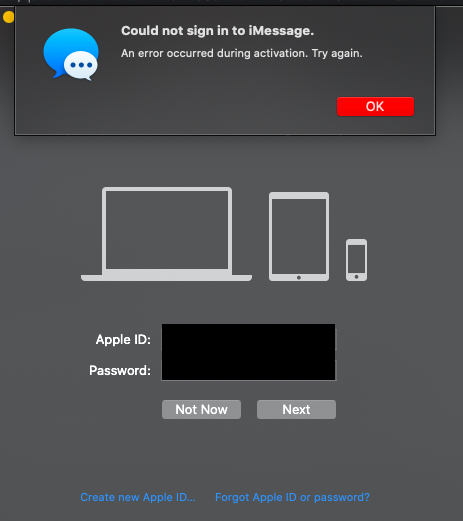Click the home button on the iPhone illustration
The image size is (463, 521).
click(x=356, y=277)
